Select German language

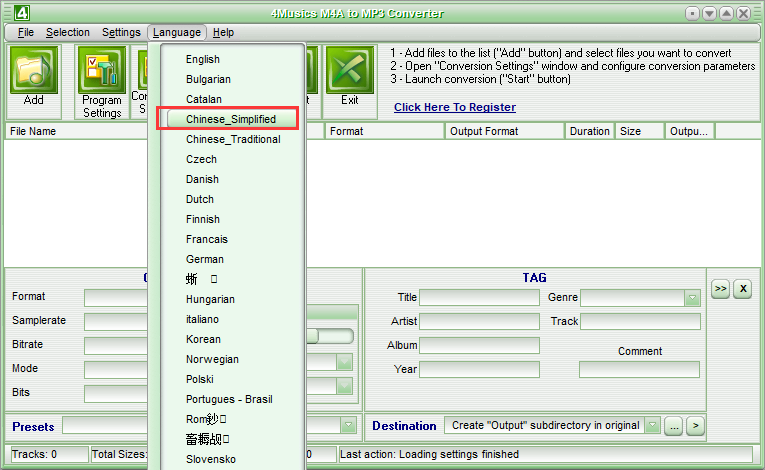point(204,259)
